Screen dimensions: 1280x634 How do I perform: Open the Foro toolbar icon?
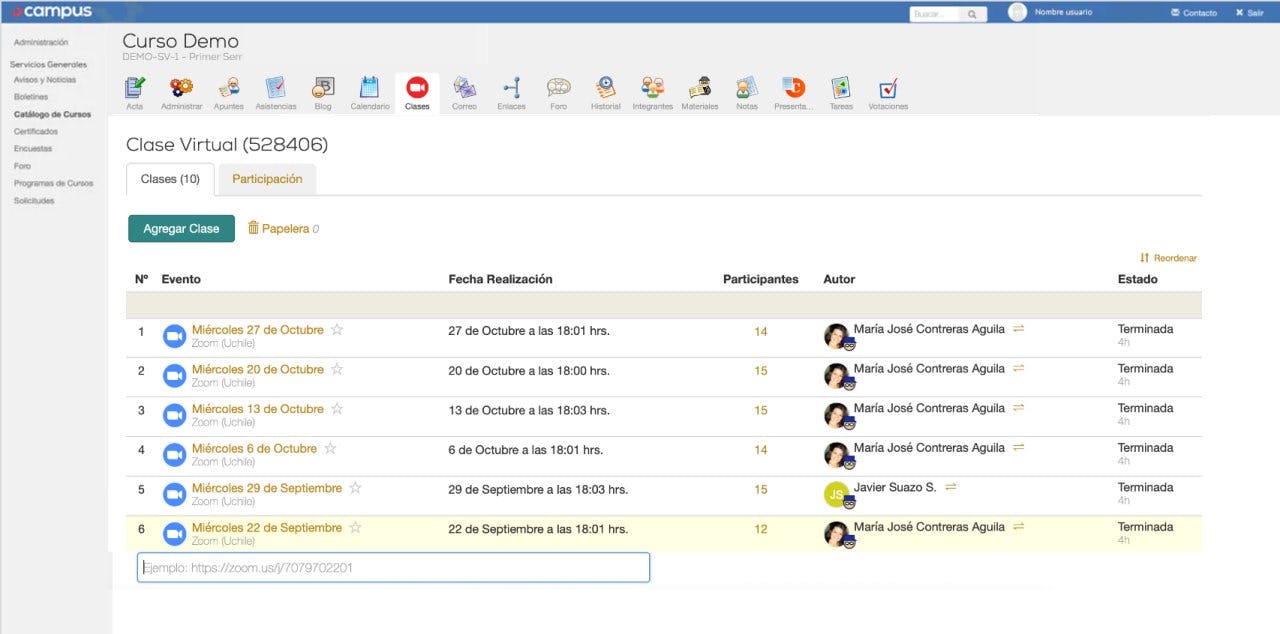coord(558,90)
